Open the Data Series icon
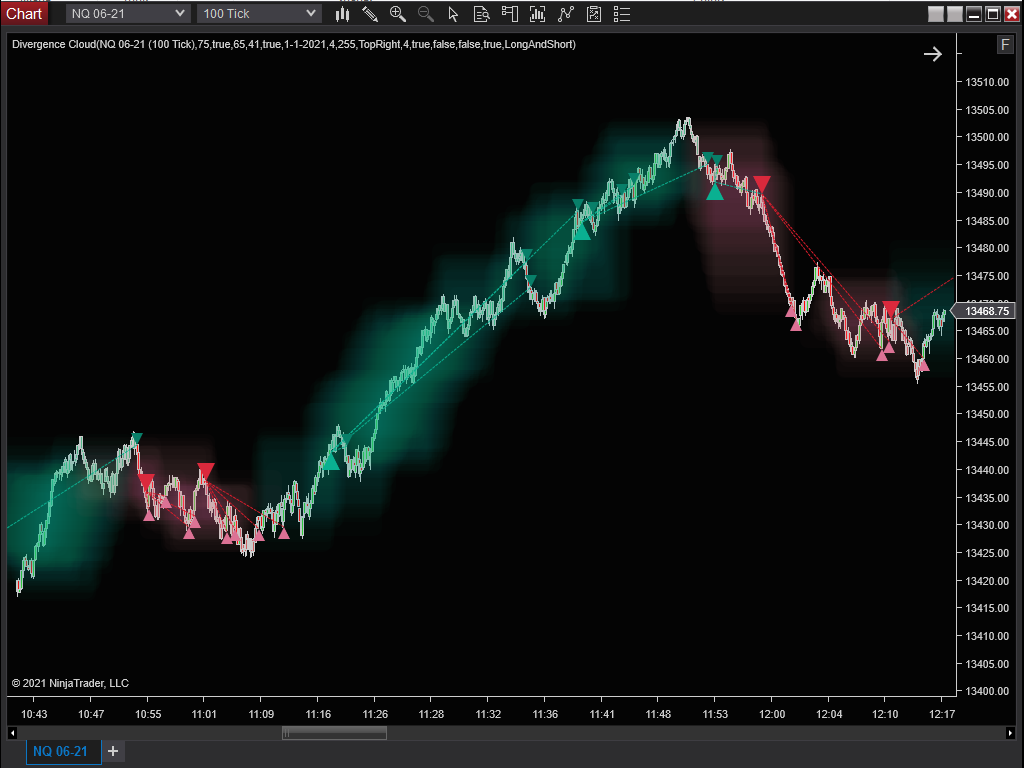1024x768 pixels. coord(538,14)
